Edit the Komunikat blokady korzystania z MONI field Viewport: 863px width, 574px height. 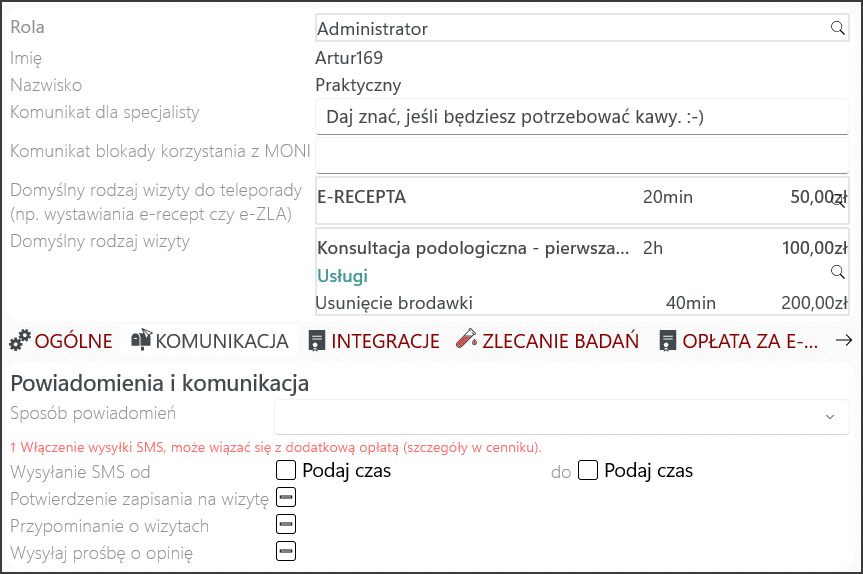582,156
